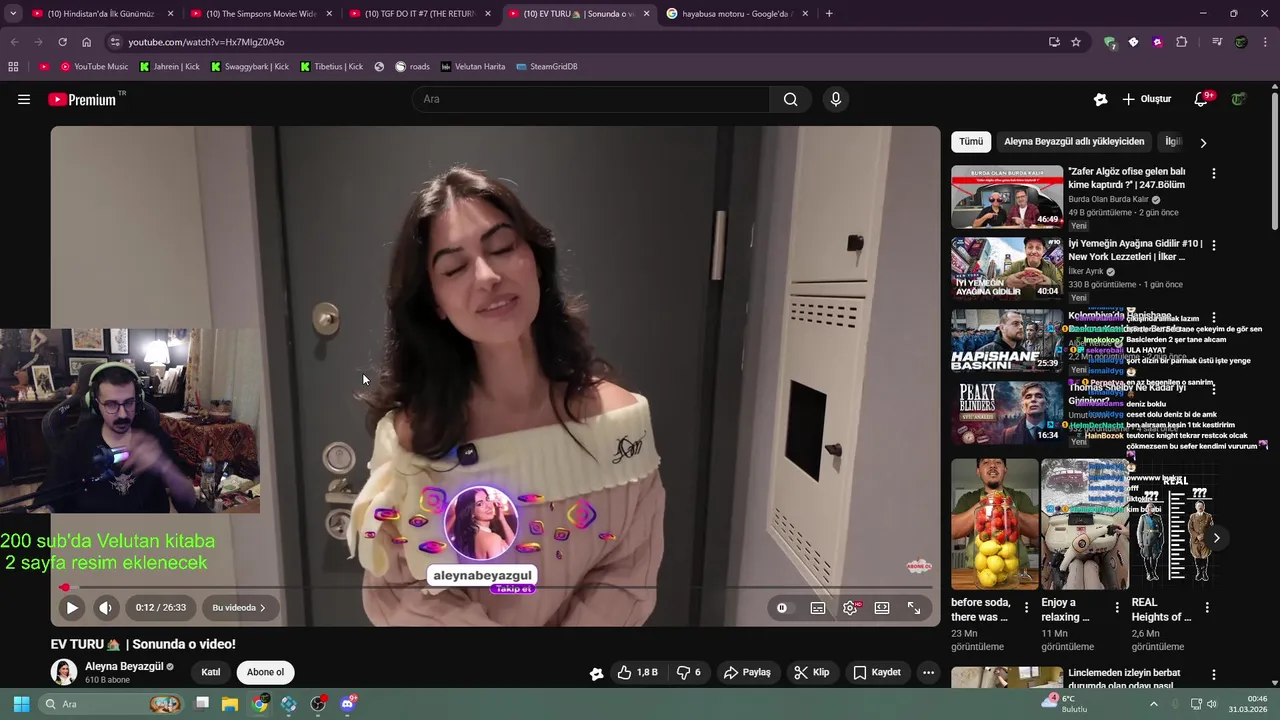1280x720 pixels.
Task: Bookmark this page with the star icon
Action: point(1076,42)
